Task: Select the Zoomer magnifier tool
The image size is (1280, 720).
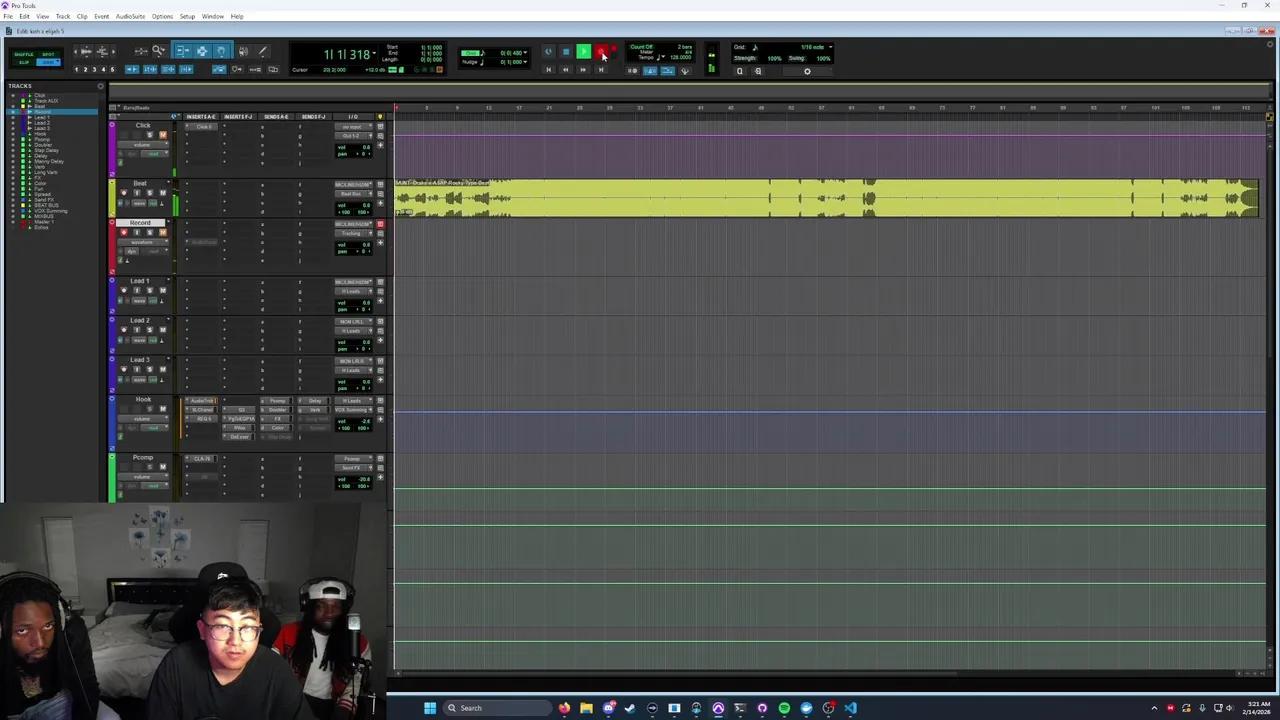Action: coord(158,51)
